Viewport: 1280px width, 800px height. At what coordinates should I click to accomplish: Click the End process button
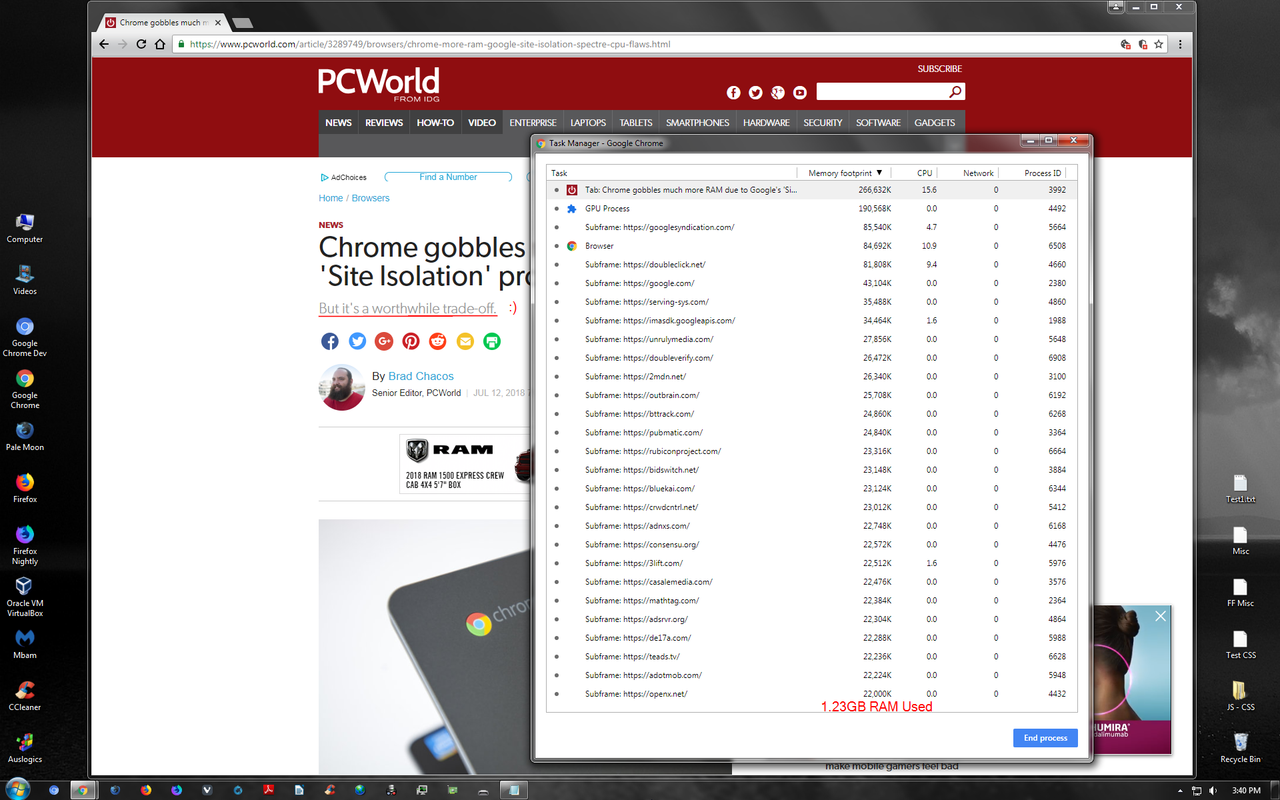coord(1045,738)
